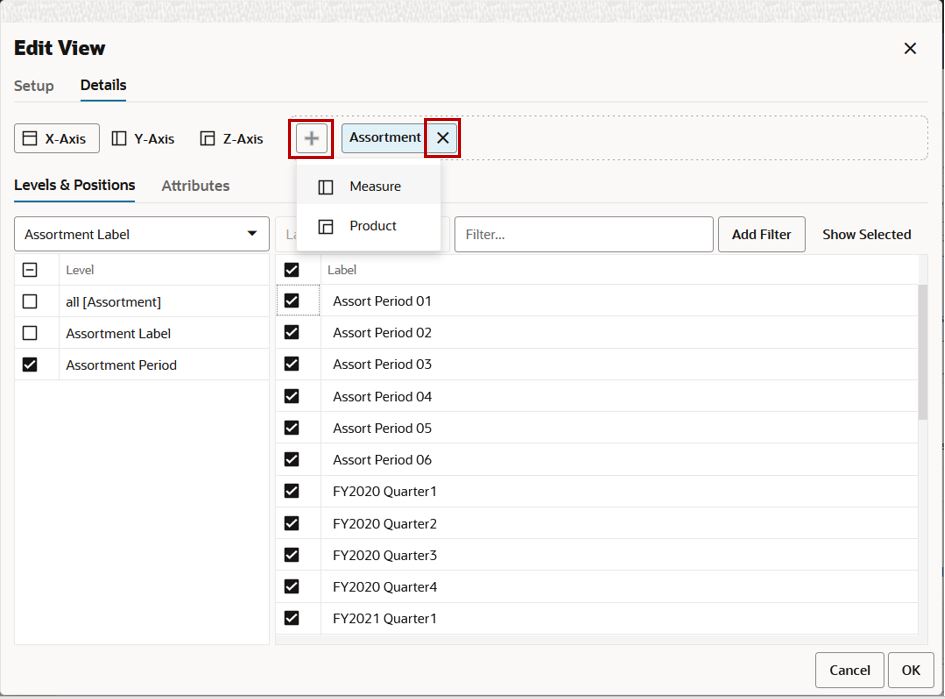Select the X-Axis button
The height and width of the screenshot is (699, 945).
click(57, 139)
